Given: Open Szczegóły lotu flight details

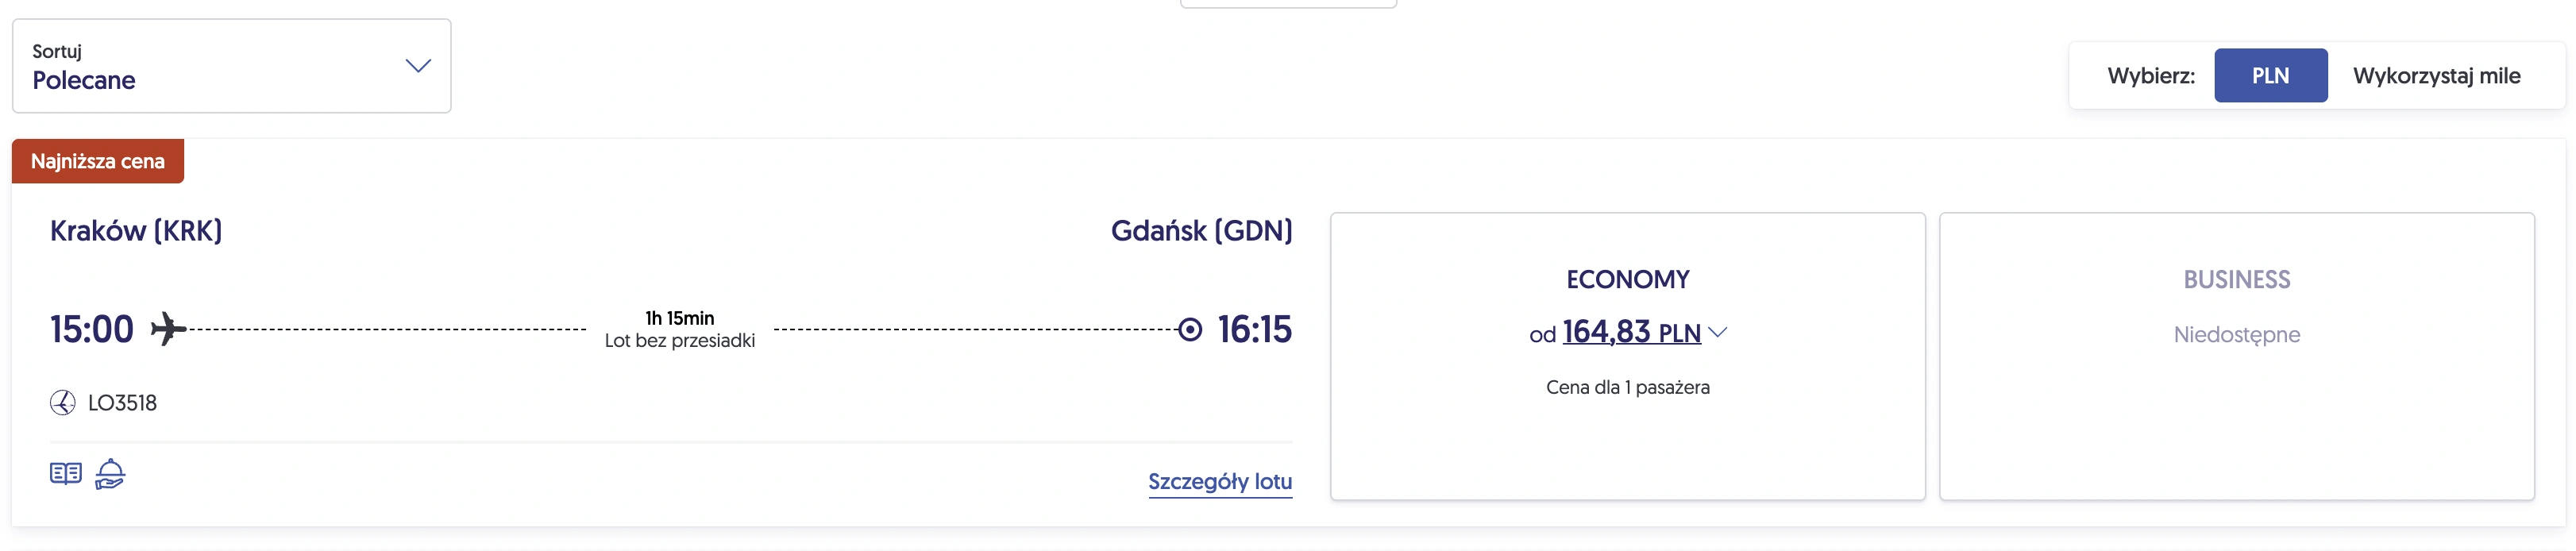Looking at the screenshot, I should coord(1220,482).
